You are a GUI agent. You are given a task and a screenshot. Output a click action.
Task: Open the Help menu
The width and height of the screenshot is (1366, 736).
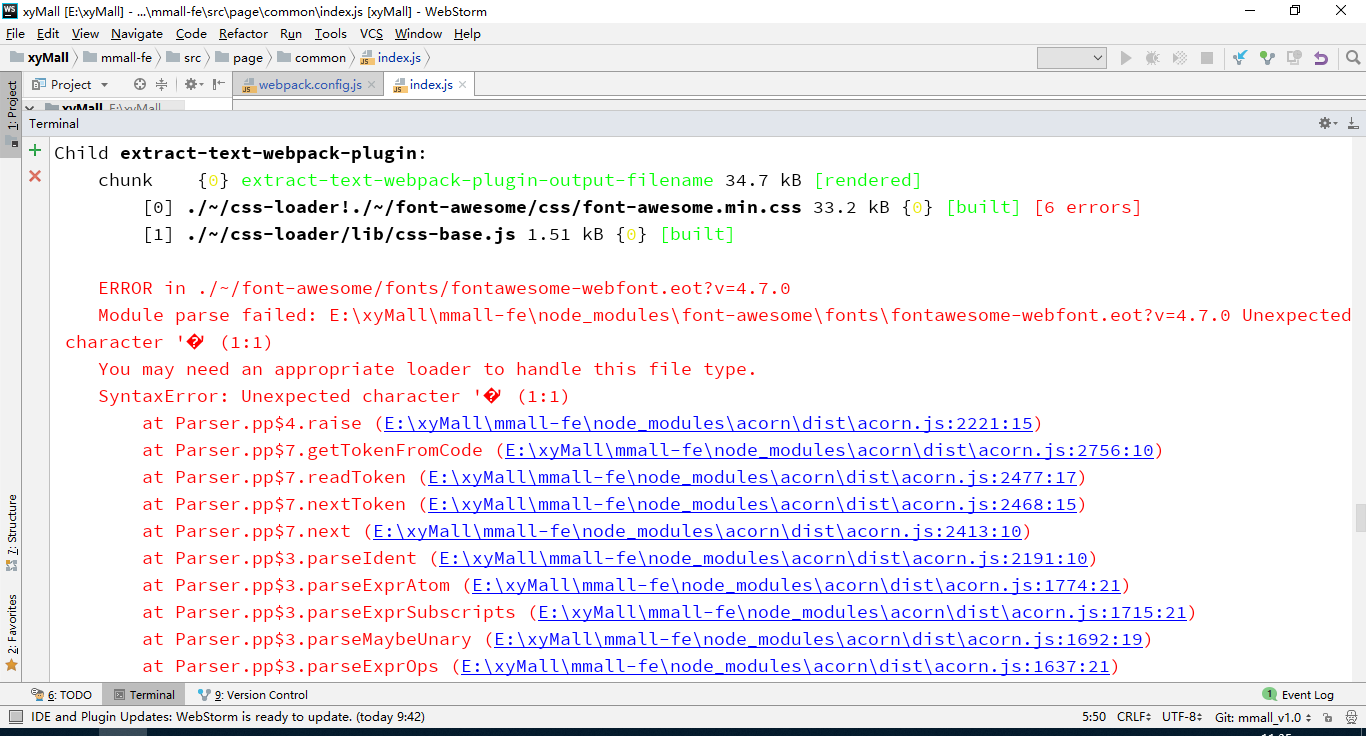click(467, 33)
